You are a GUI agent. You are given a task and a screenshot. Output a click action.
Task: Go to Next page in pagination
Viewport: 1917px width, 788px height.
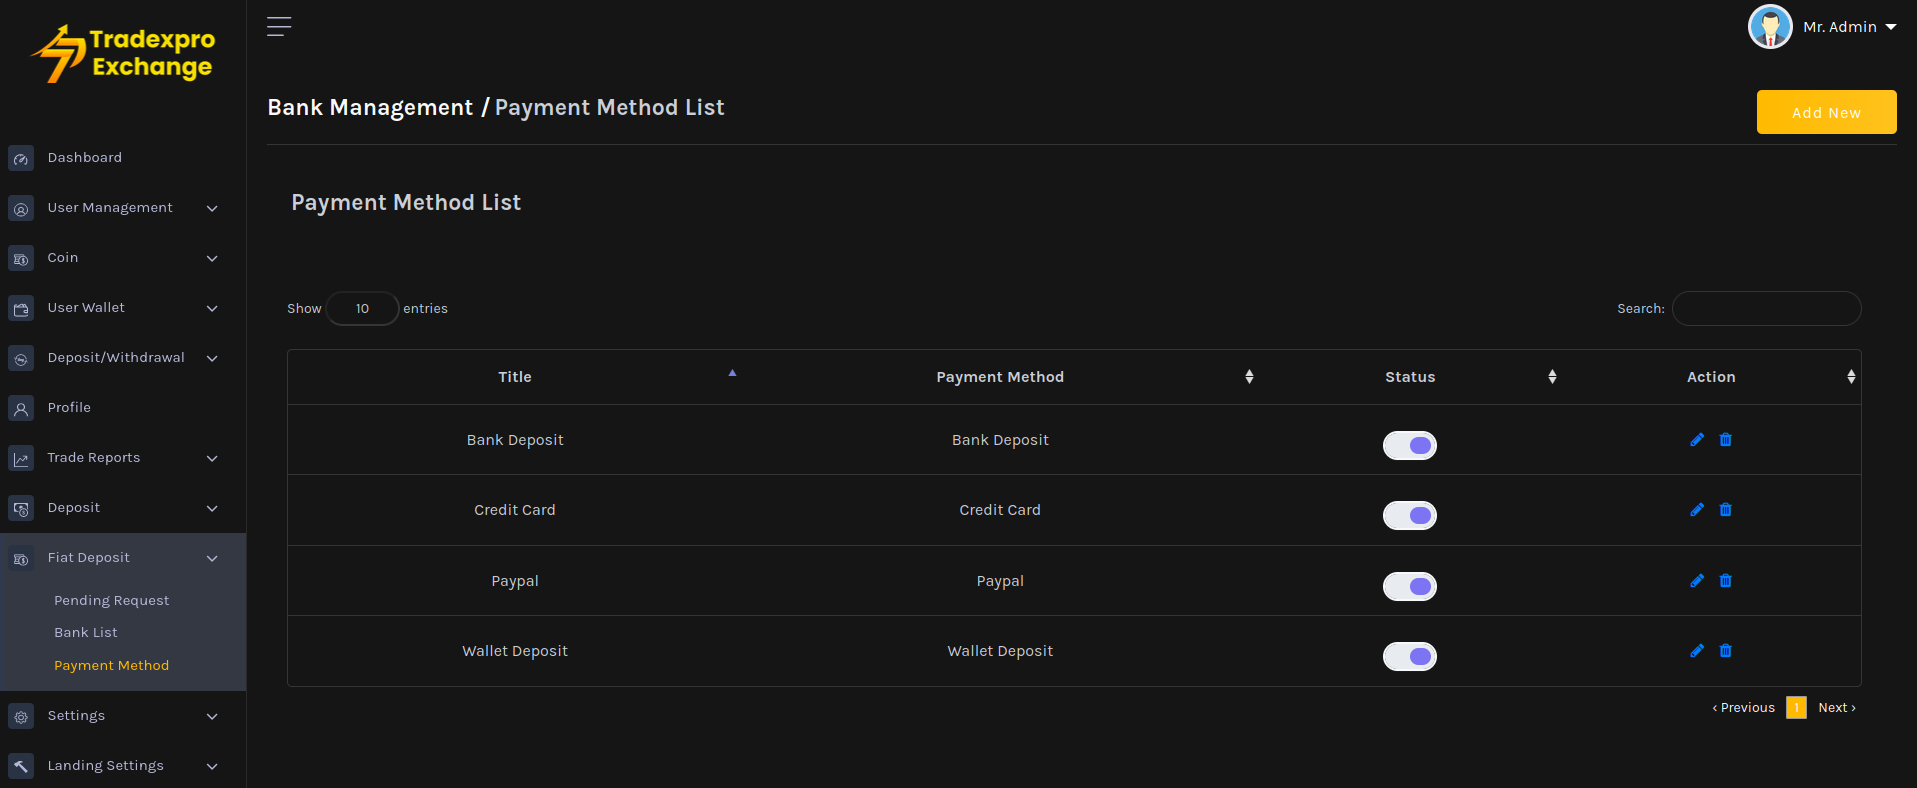1836,708
